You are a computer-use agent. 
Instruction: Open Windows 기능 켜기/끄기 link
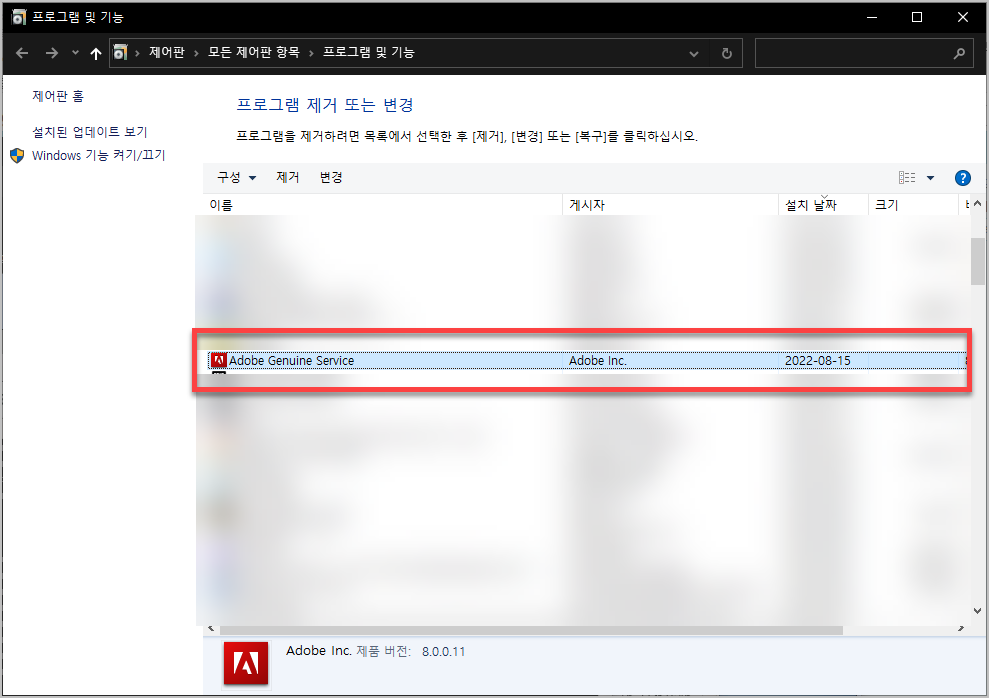[x=98, y=155]
